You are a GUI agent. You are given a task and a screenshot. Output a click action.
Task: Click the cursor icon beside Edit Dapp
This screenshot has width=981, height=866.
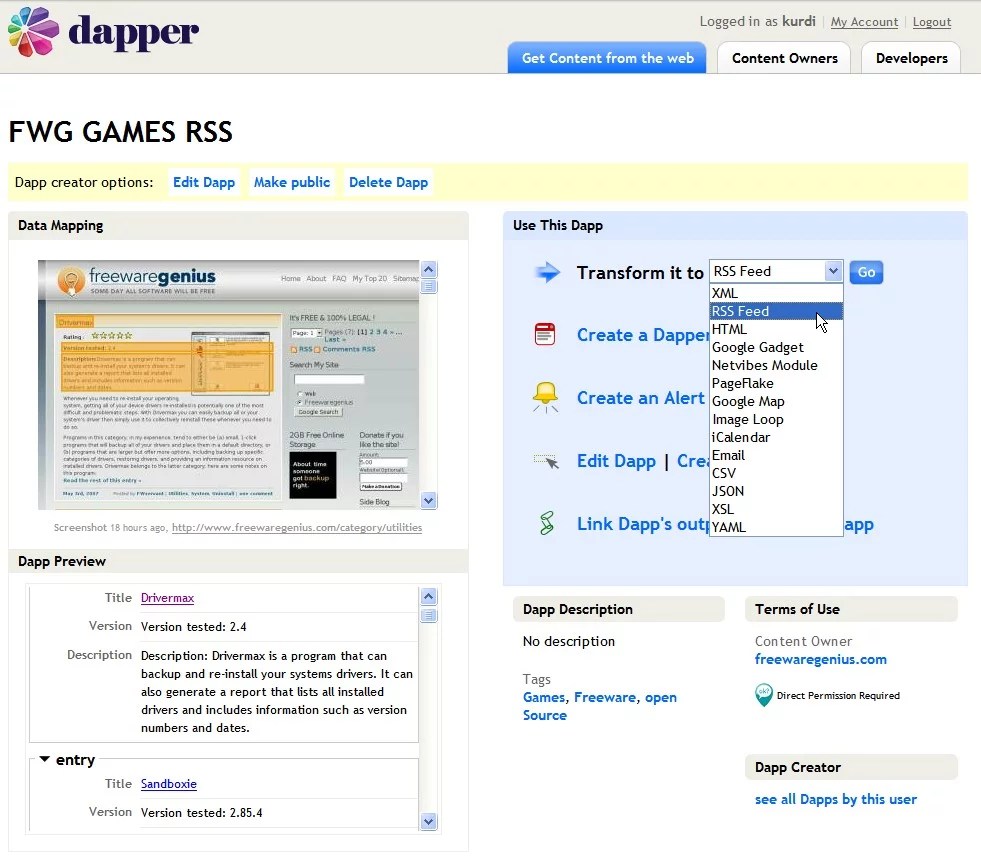[546, 461]
